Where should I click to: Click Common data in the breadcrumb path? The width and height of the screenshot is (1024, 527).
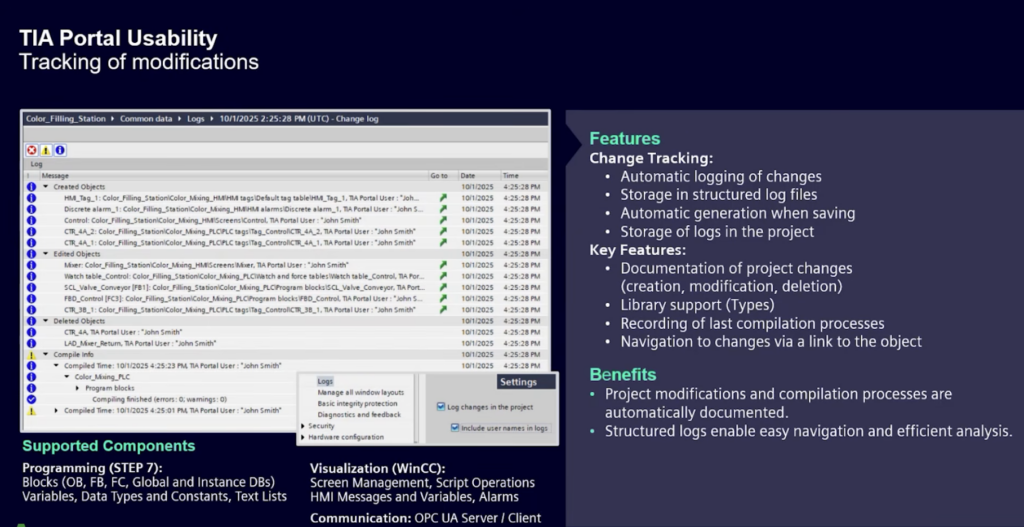[x=148, y=119]
